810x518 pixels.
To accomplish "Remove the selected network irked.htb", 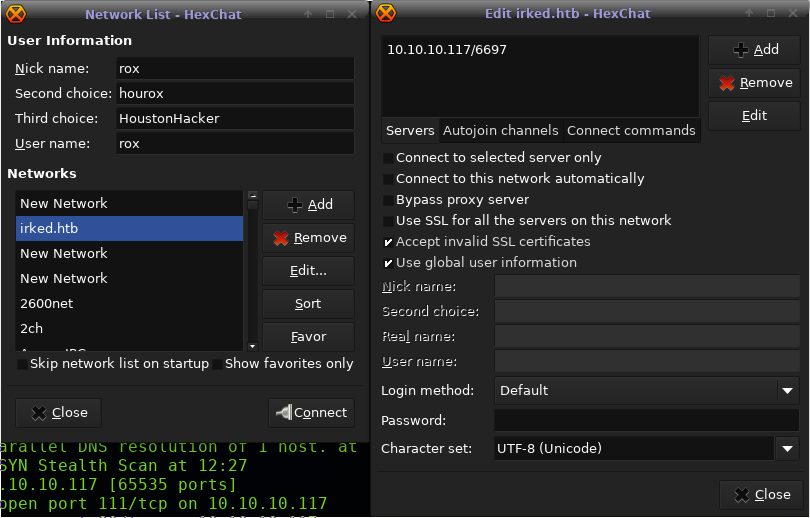I will point(308,238).
